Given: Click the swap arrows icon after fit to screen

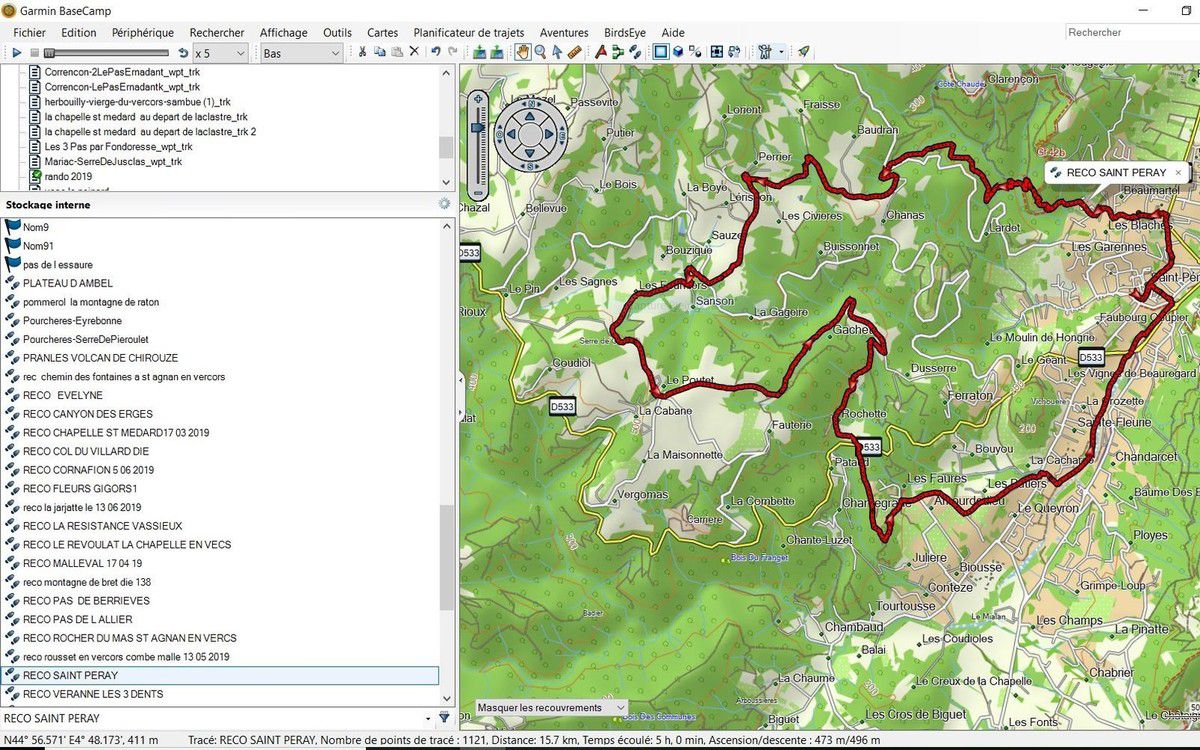Looking at the screenshot, I should [x=734, y=52].
